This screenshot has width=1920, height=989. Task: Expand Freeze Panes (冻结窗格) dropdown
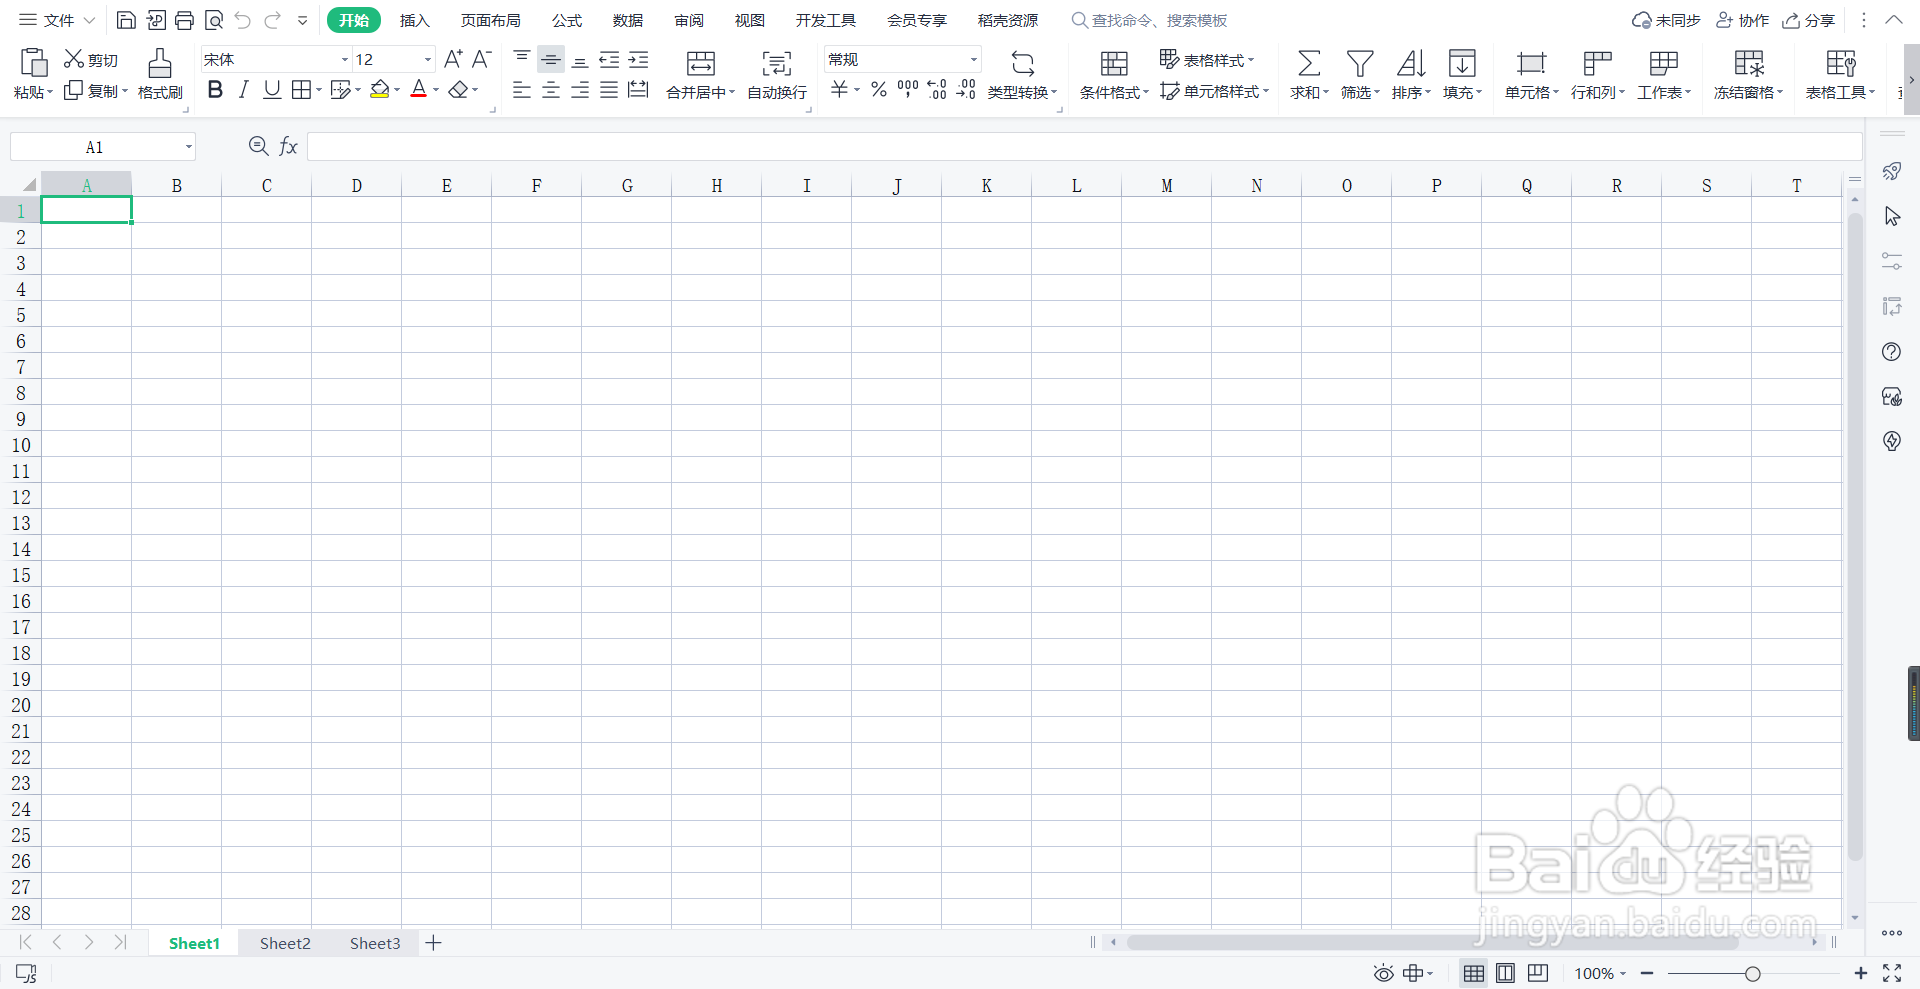pos(1781,92)
